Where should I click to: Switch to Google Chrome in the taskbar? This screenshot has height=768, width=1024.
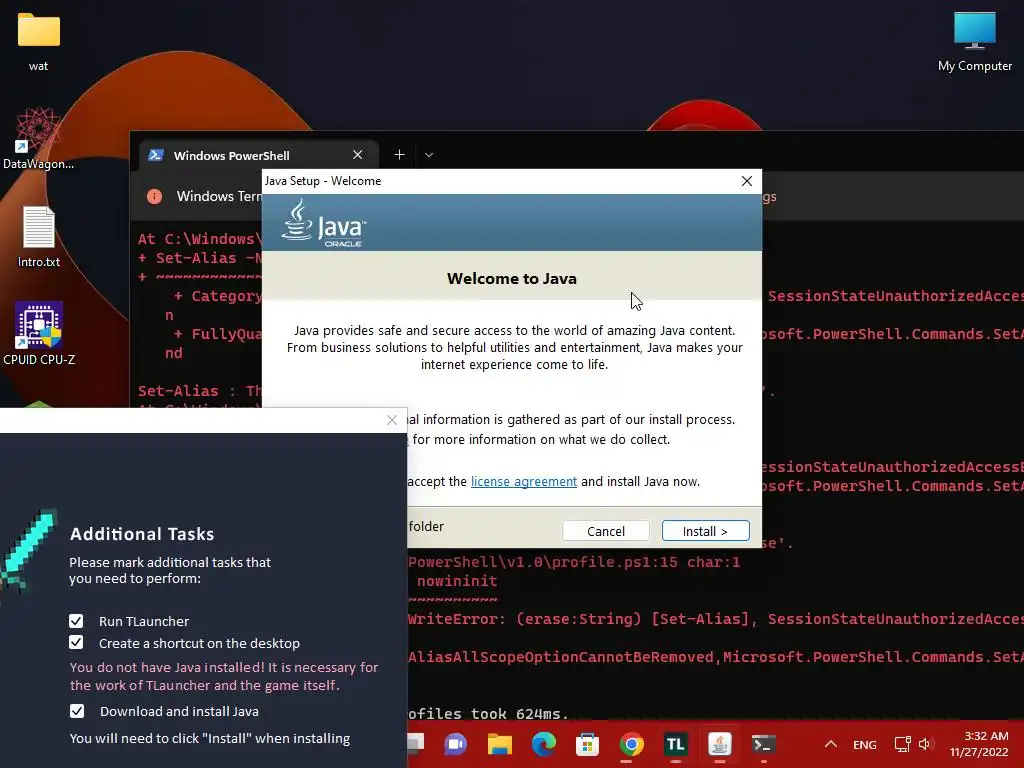pyautogui.click(x=632, y=744)
